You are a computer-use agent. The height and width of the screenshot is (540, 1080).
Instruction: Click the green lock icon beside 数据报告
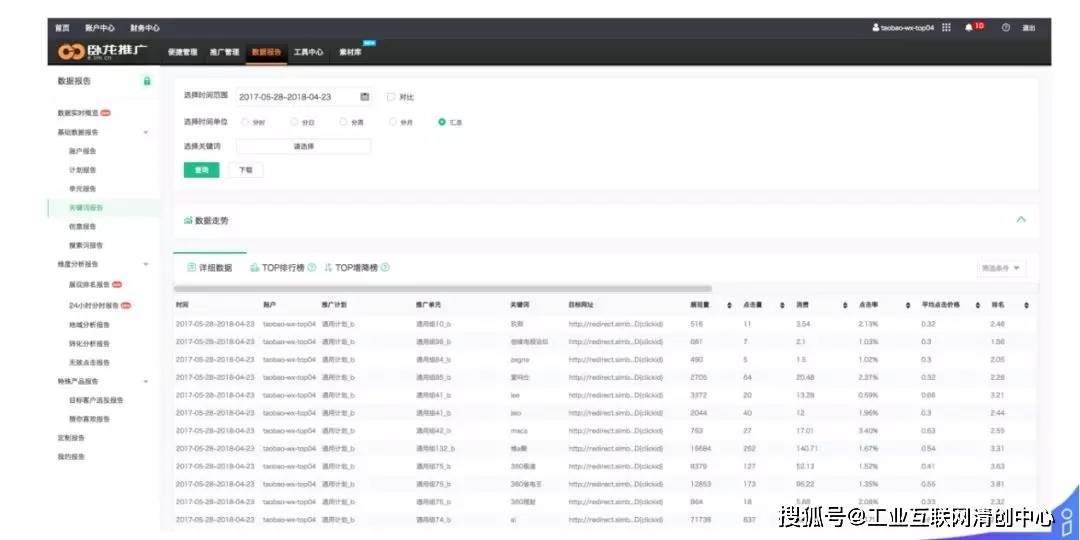(x=147, y=81)
